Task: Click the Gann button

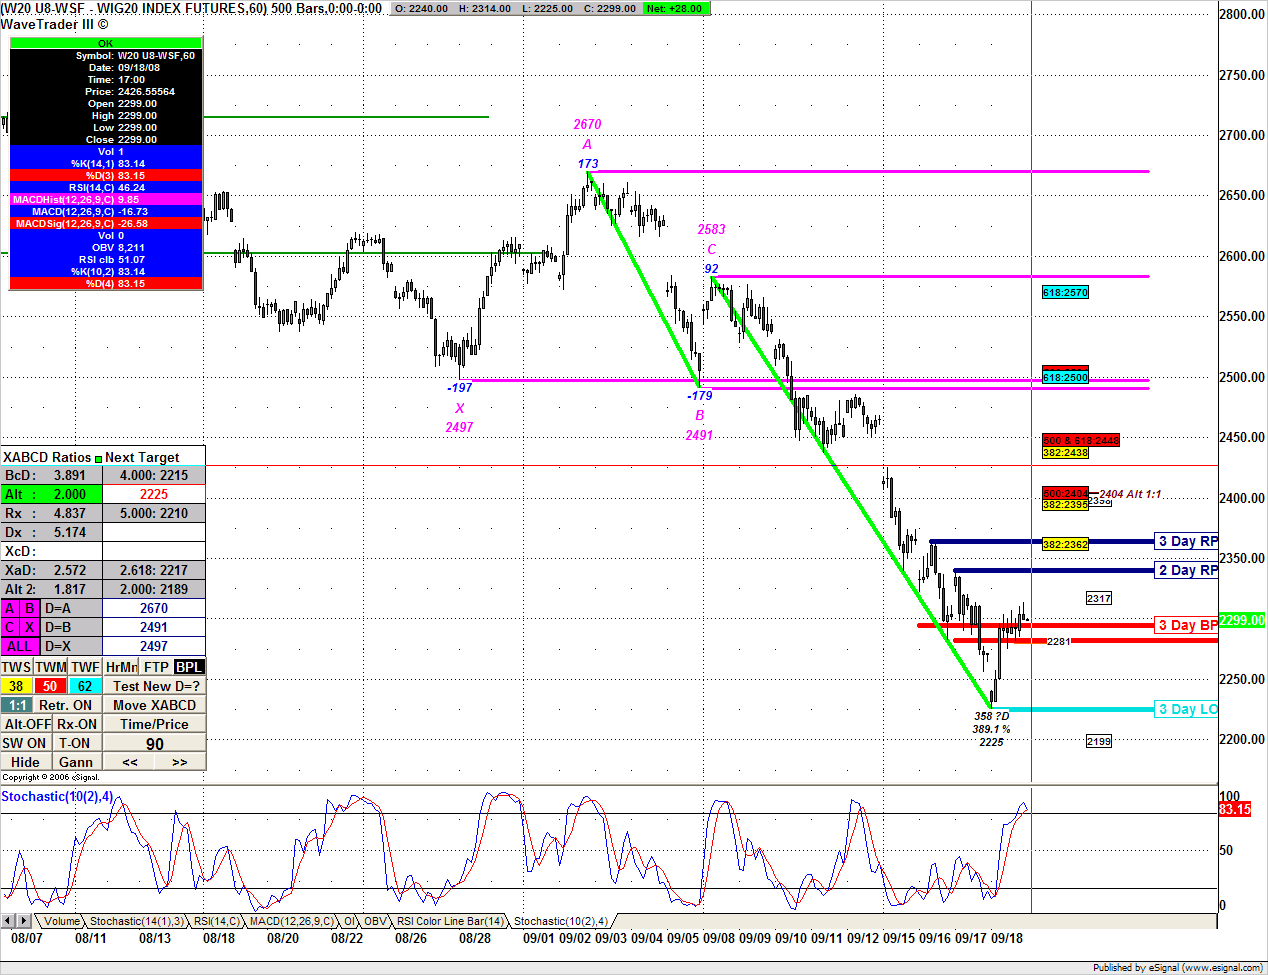Action: (76, 762)
